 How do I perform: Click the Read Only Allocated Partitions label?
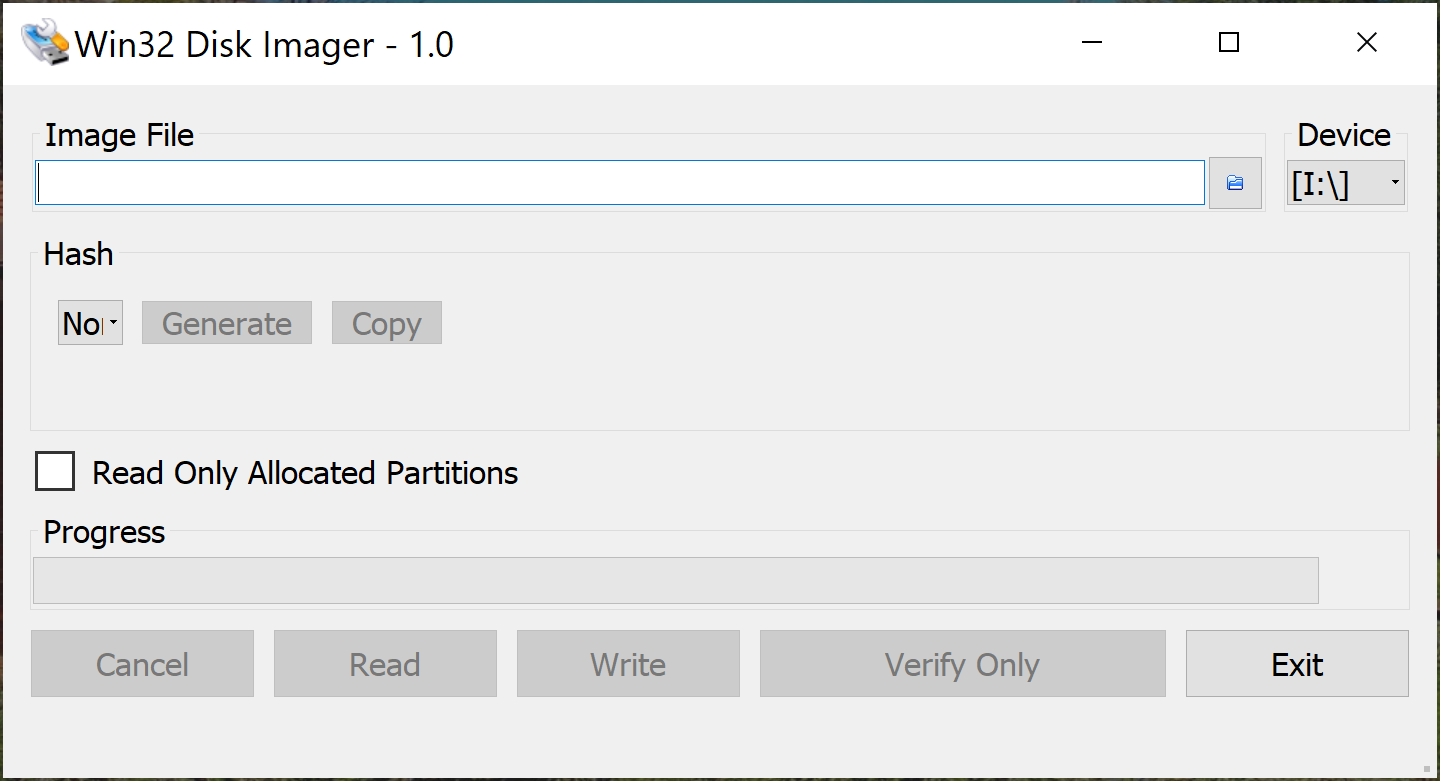[x=305, y=472]
